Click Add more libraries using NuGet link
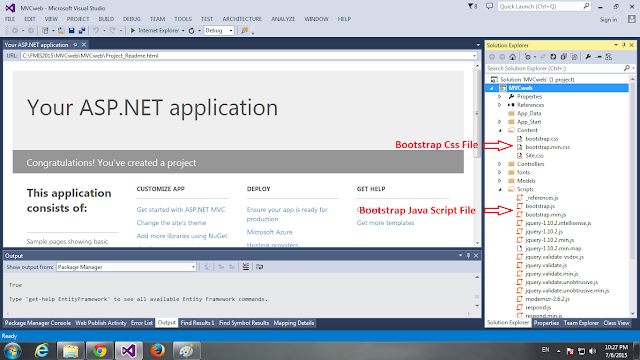This screenshot has height=360, width=640. point(182,236)
